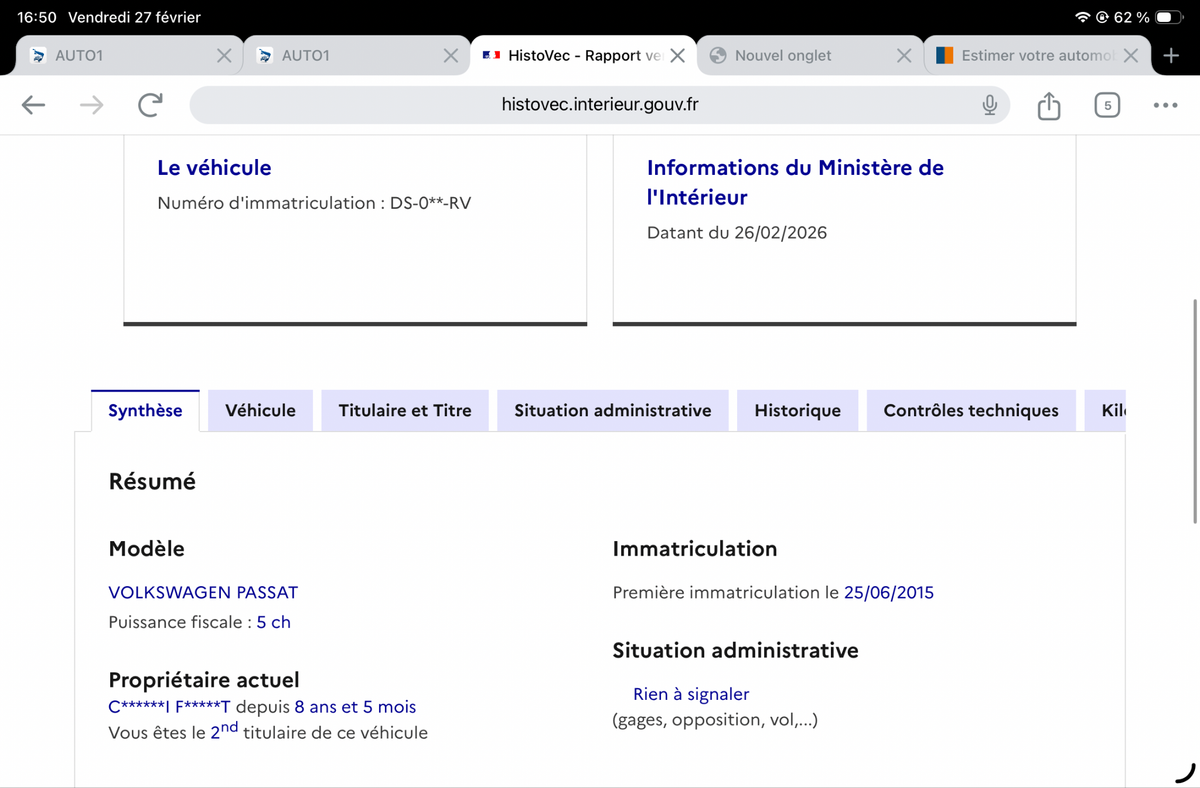The height and width of the screenshot is (788, 1200).
Task: Tap the browser back arrow
Action: point(34,105)
